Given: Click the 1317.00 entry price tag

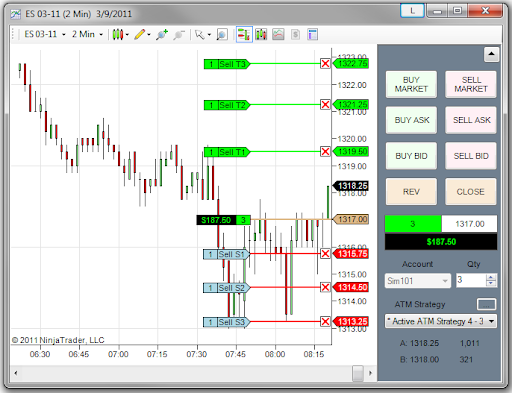Looking at the screenshot, I should (x=351, y=219).
